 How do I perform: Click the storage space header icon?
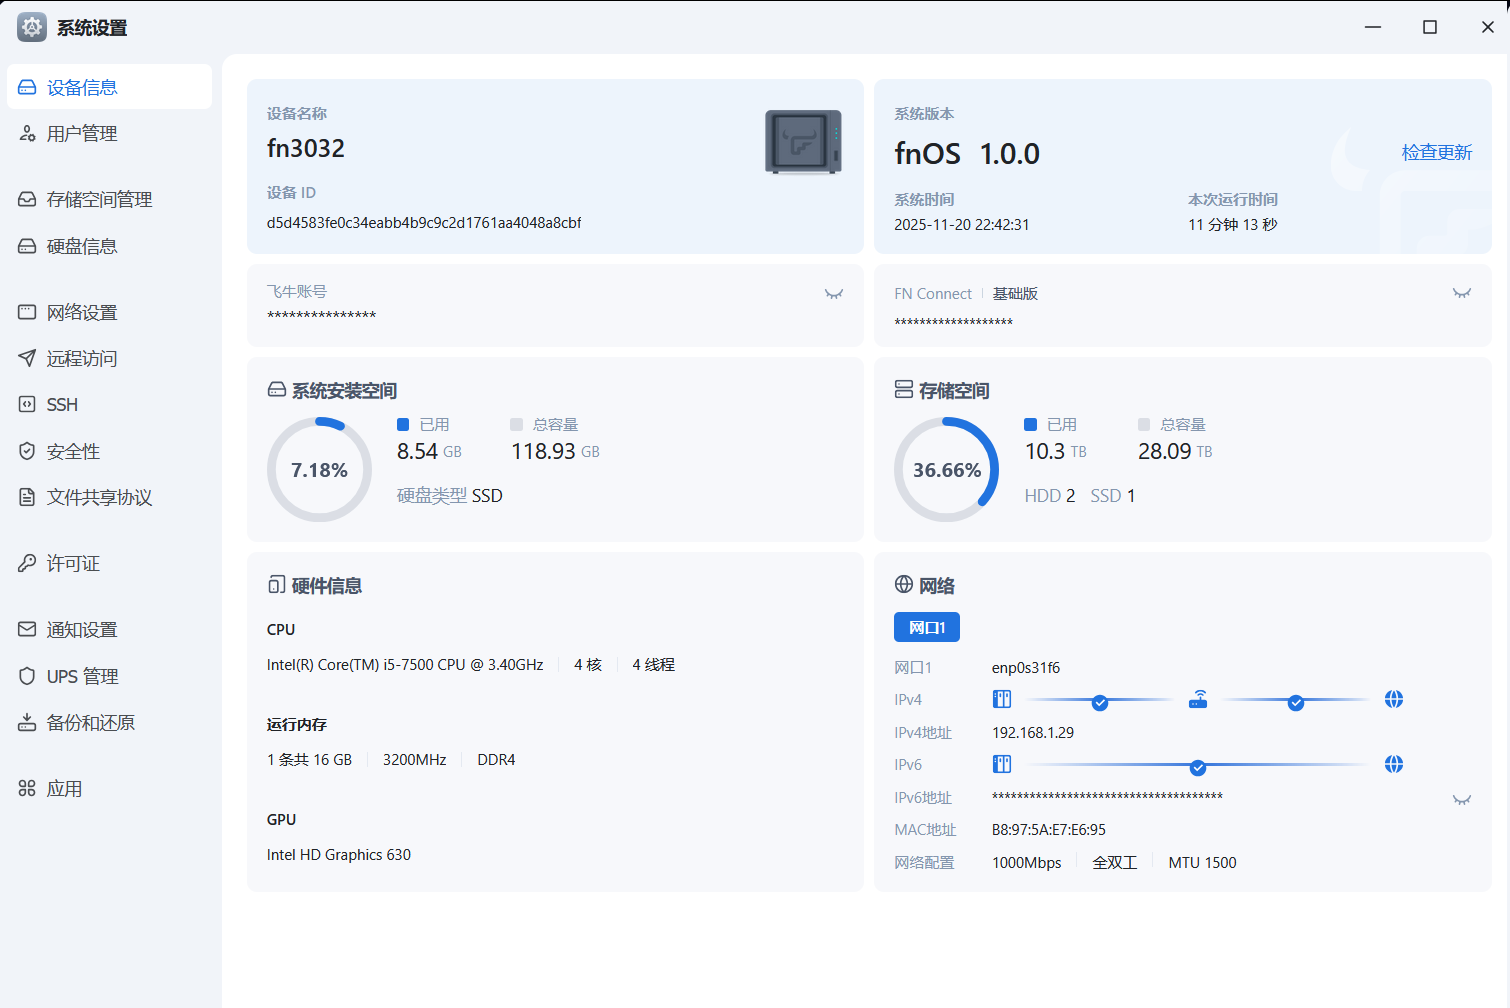(x=903, y=390)
